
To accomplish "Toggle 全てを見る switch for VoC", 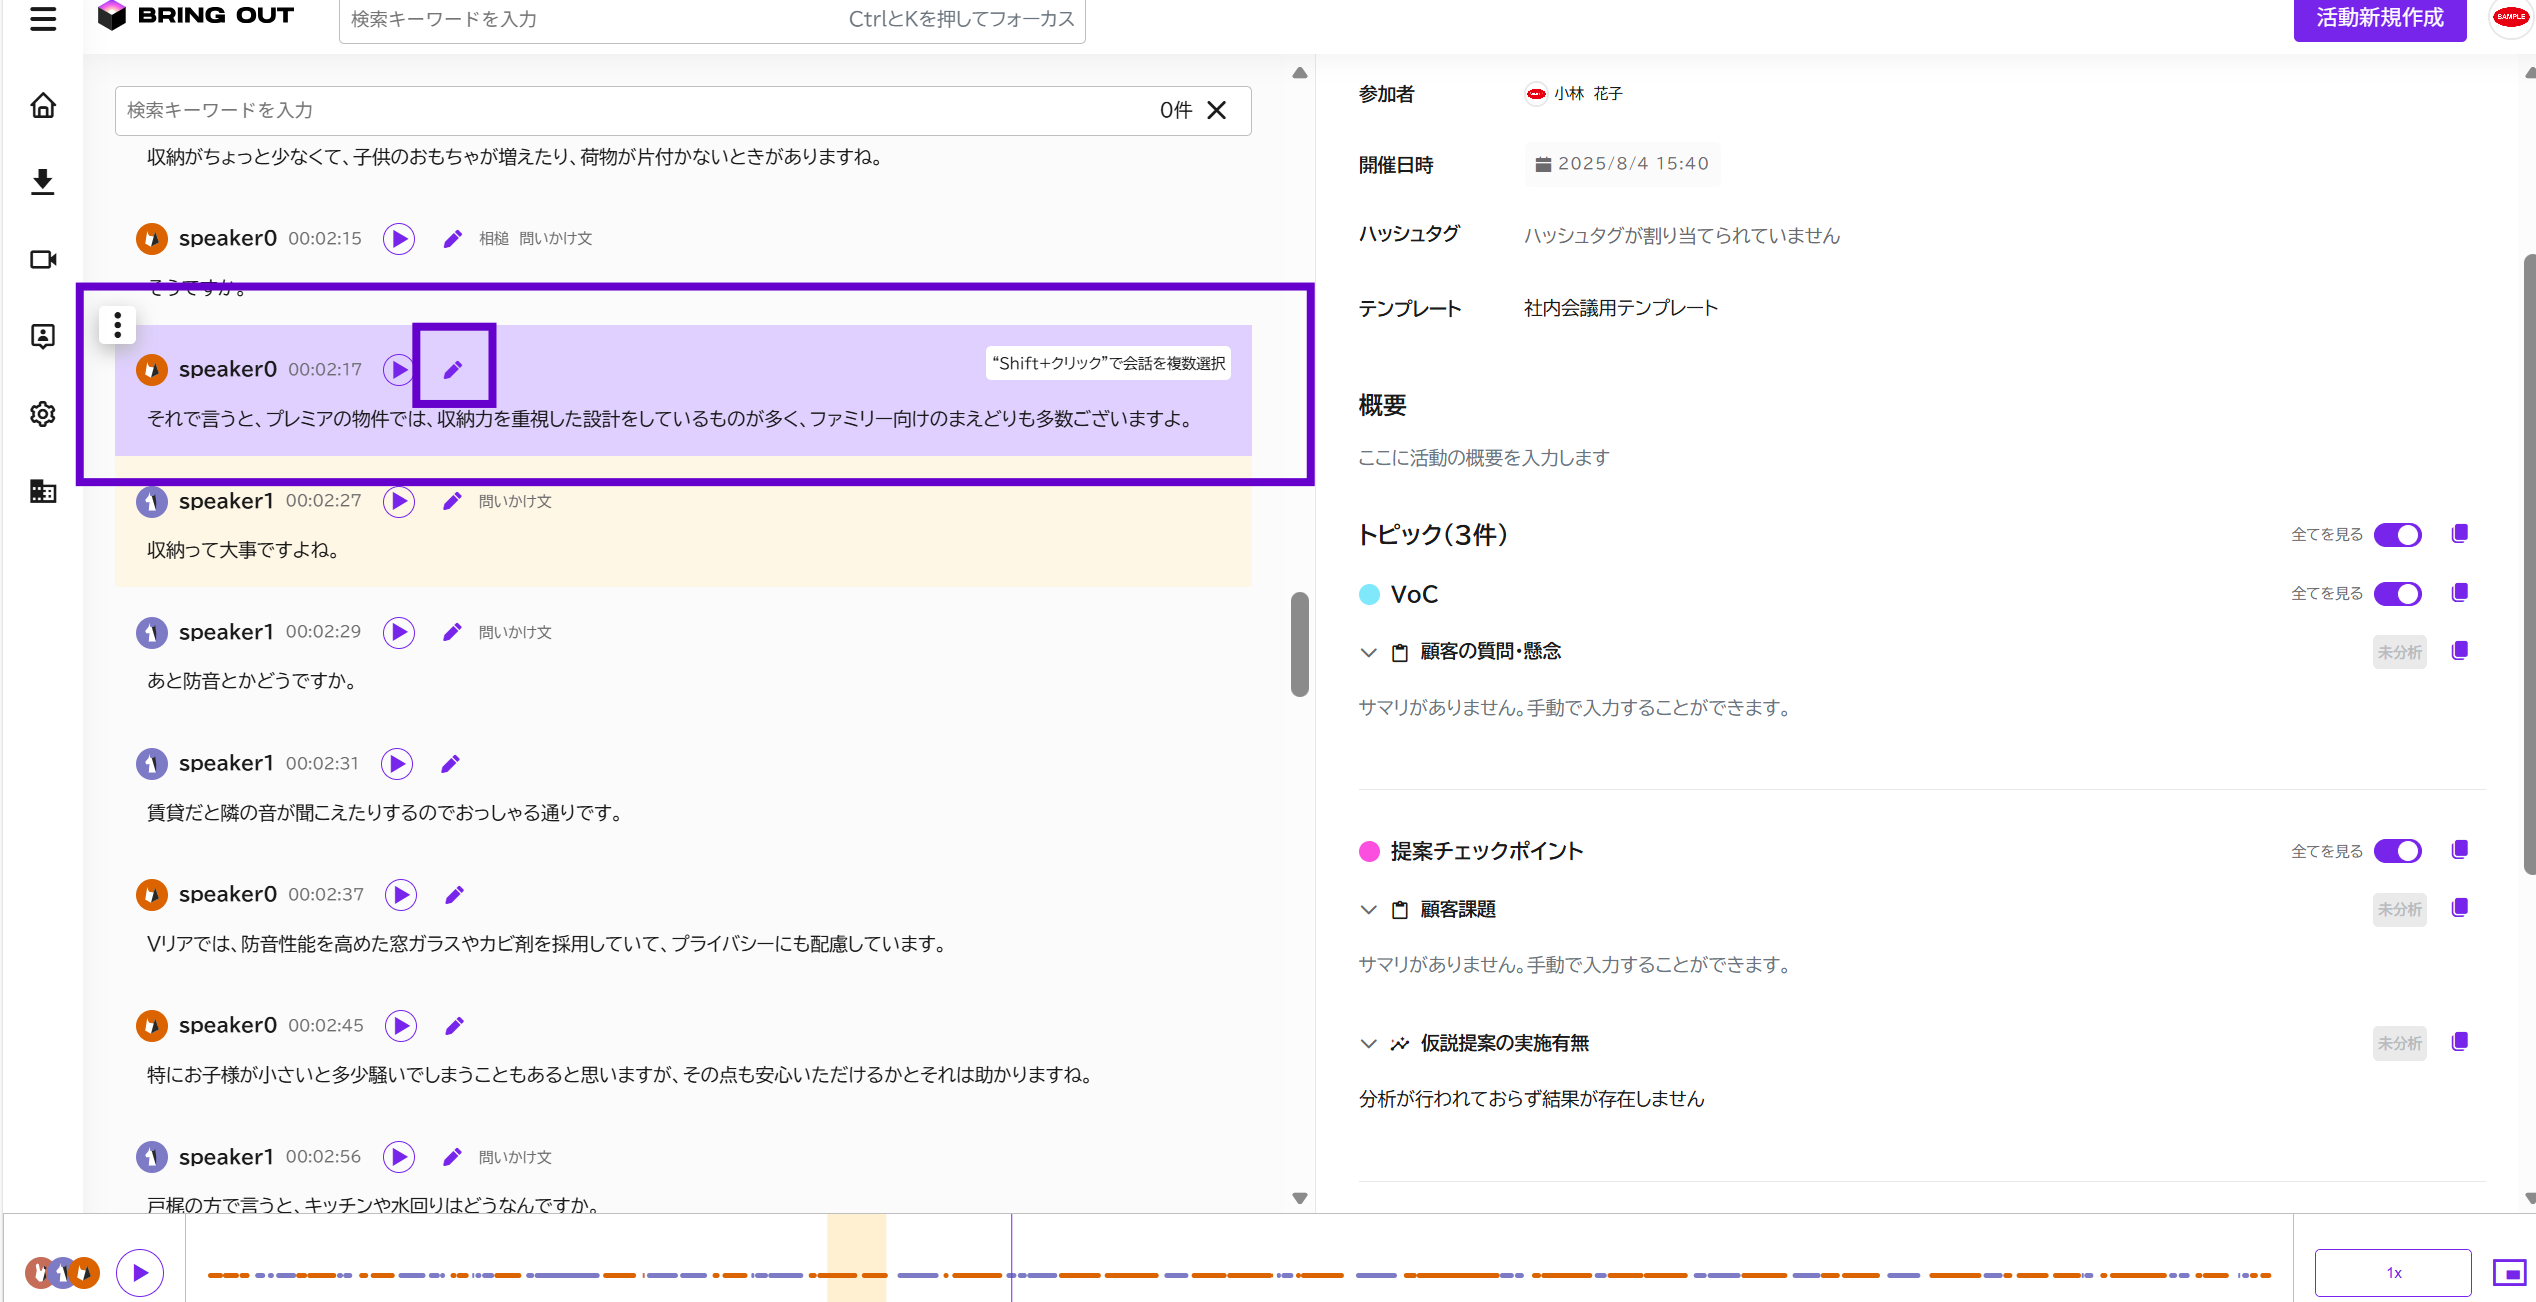I will 2398,594.
